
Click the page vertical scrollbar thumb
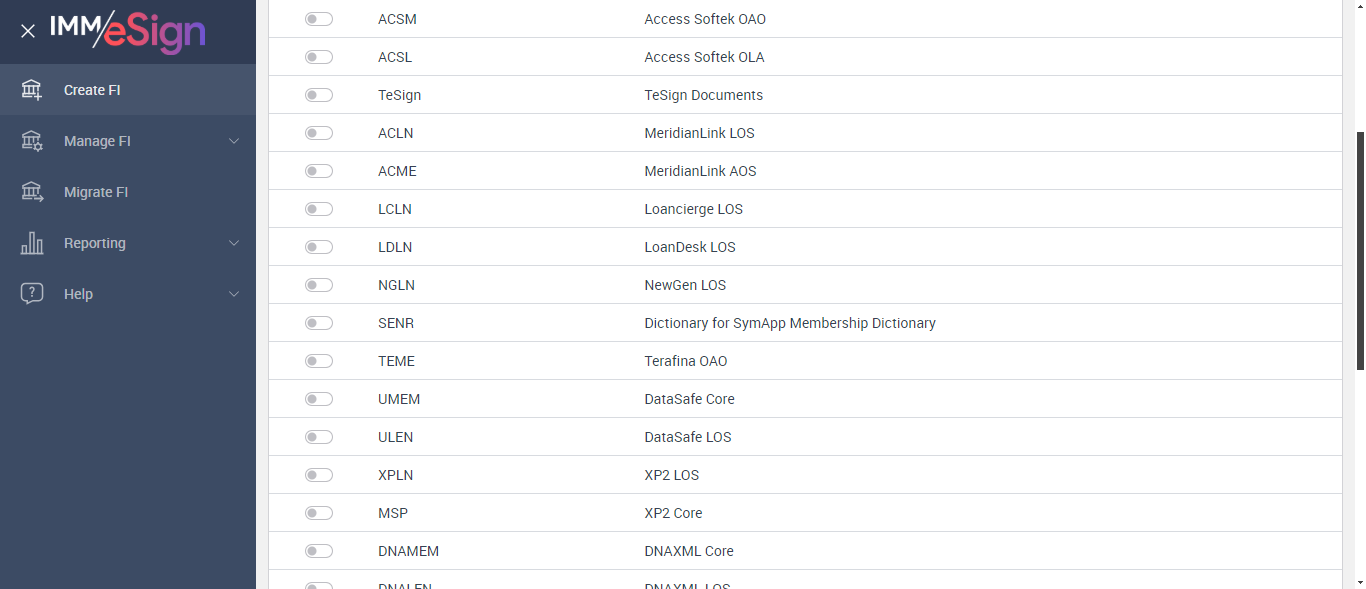[x=1359, y=250]
